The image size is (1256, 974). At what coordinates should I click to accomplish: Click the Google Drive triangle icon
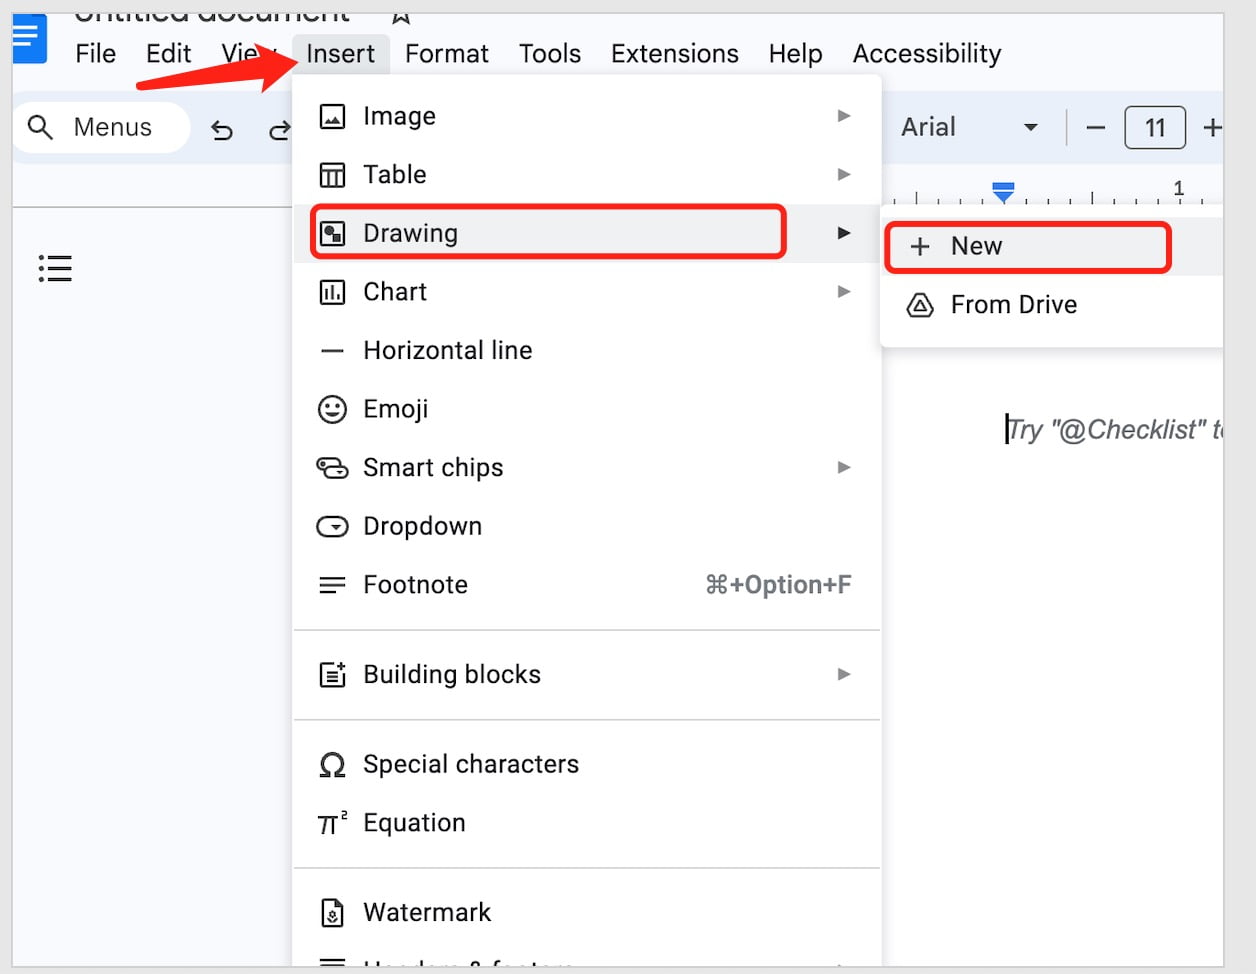(x=919, y=305)
